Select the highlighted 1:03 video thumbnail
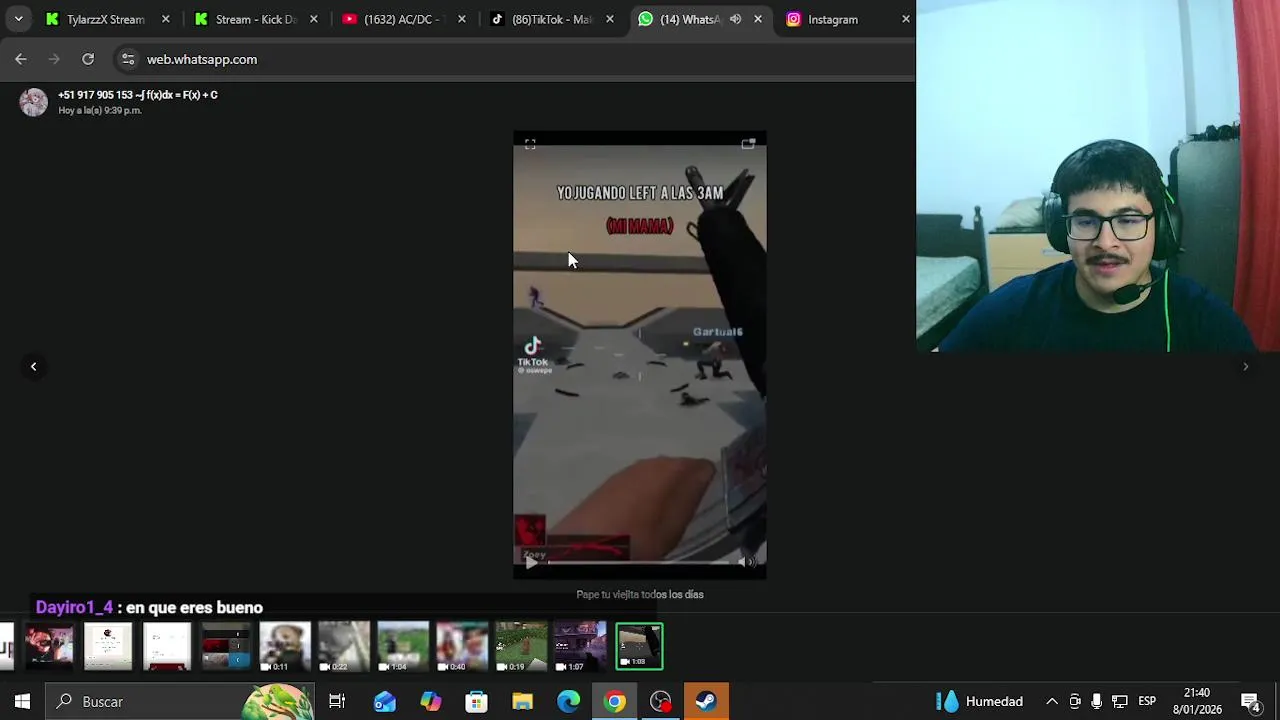The width and height of the screenshot is (1280, 720). coord(639,646)
